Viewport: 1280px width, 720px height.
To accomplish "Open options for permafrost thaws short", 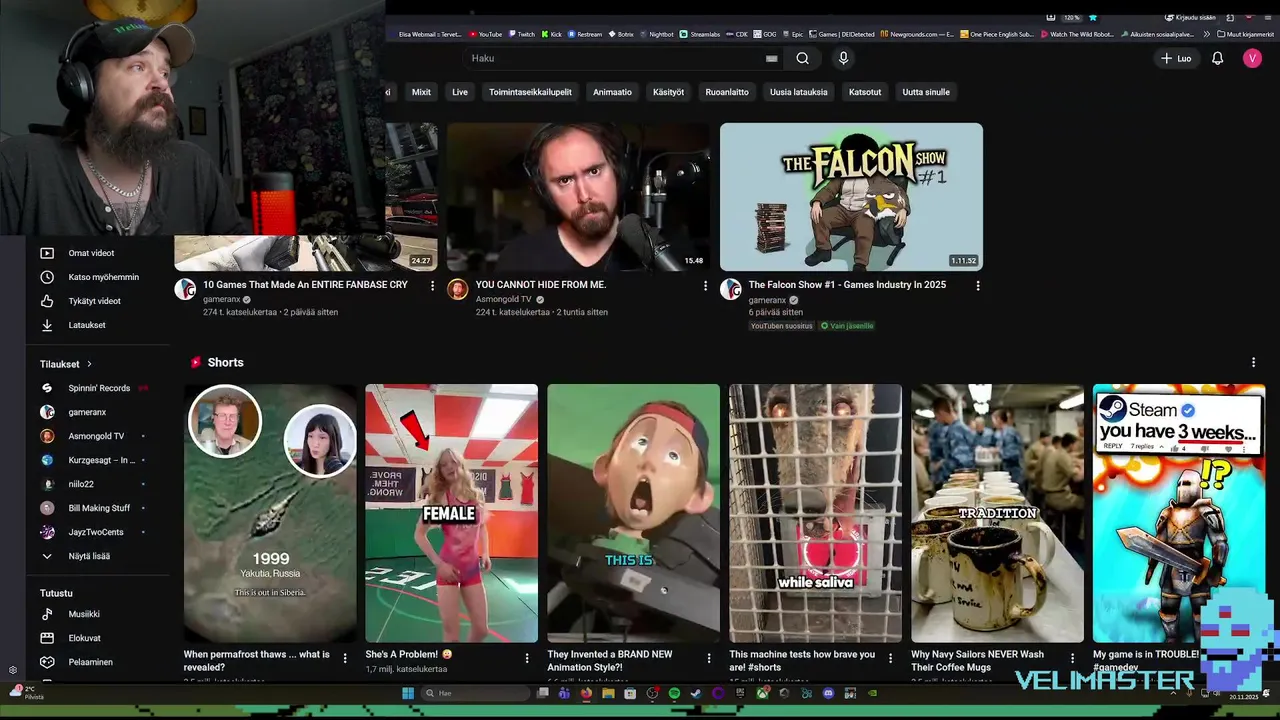I will point(345,658).
